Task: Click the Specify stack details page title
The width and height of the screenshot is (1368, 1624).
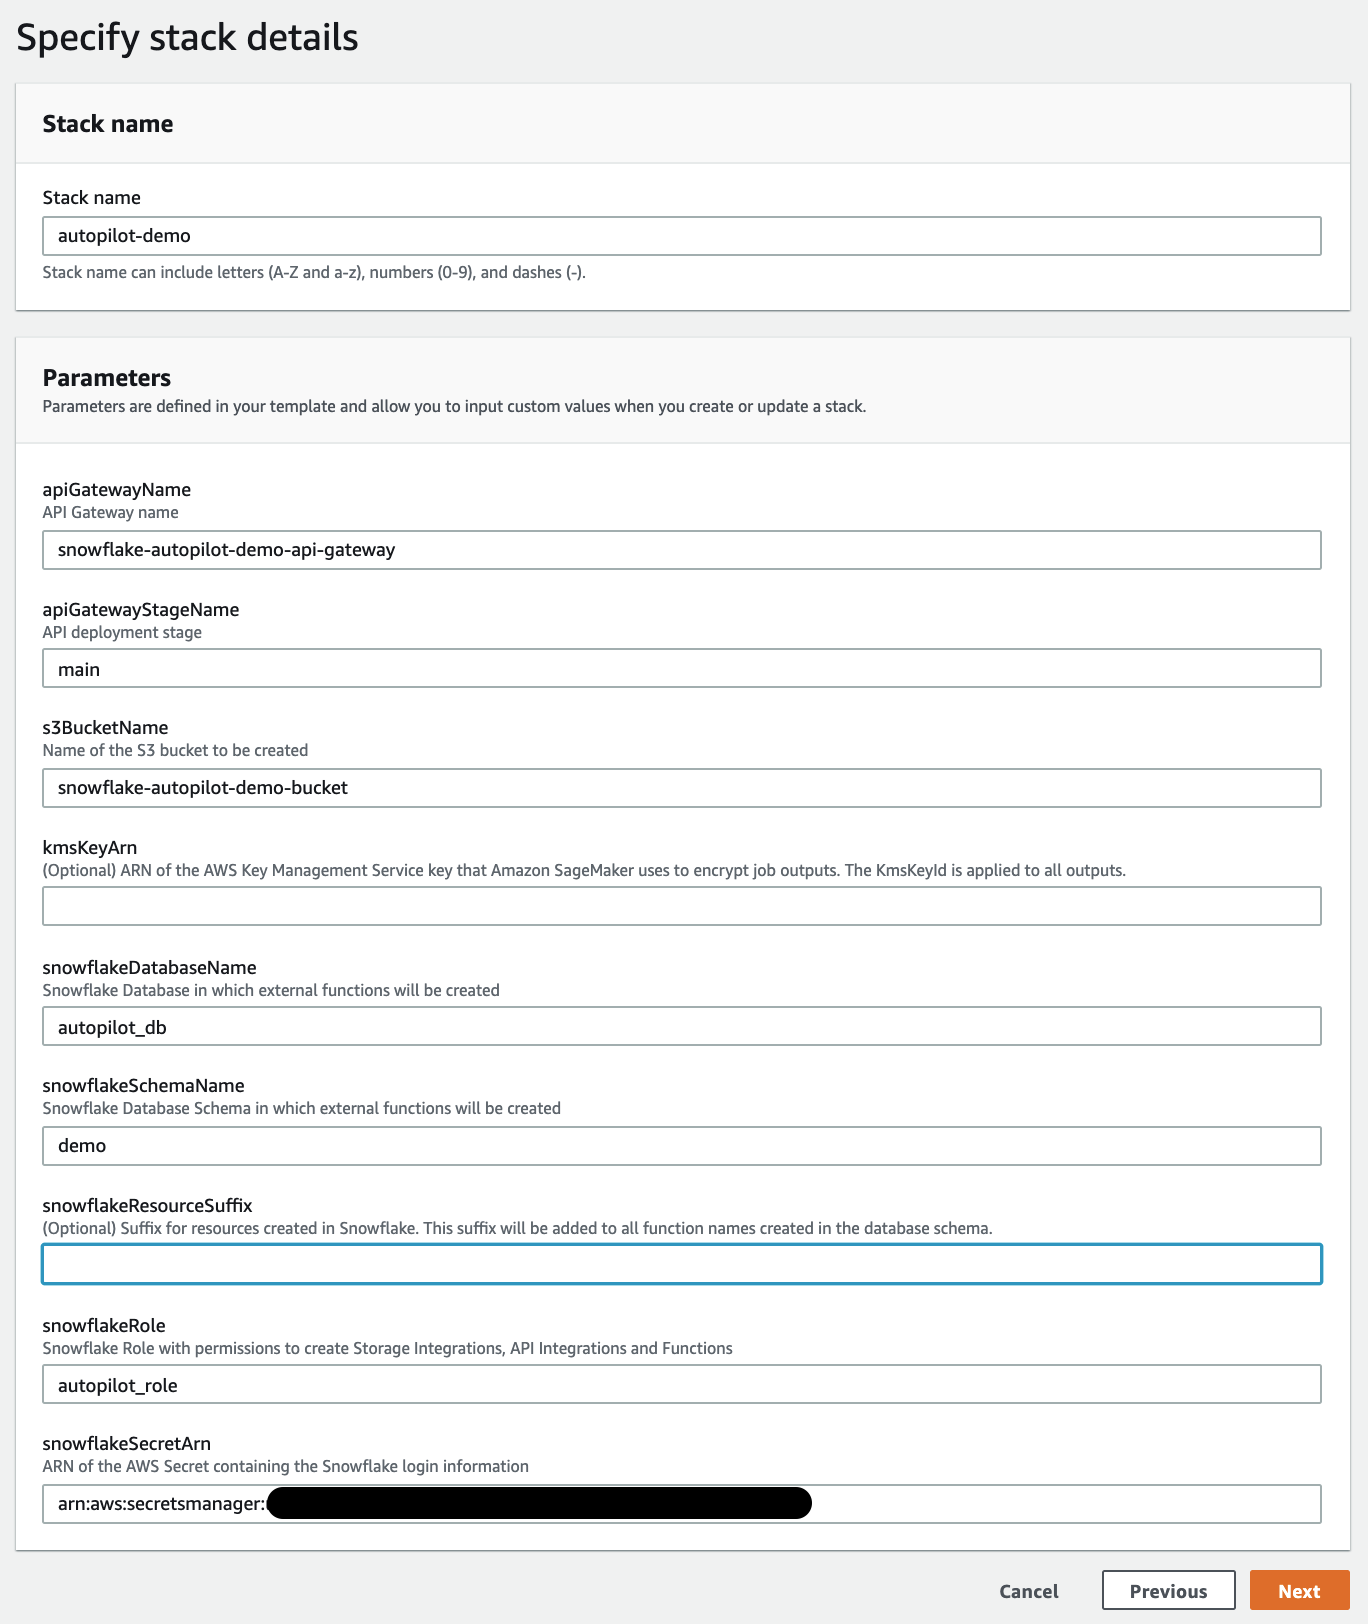Action: coord(186,37)
